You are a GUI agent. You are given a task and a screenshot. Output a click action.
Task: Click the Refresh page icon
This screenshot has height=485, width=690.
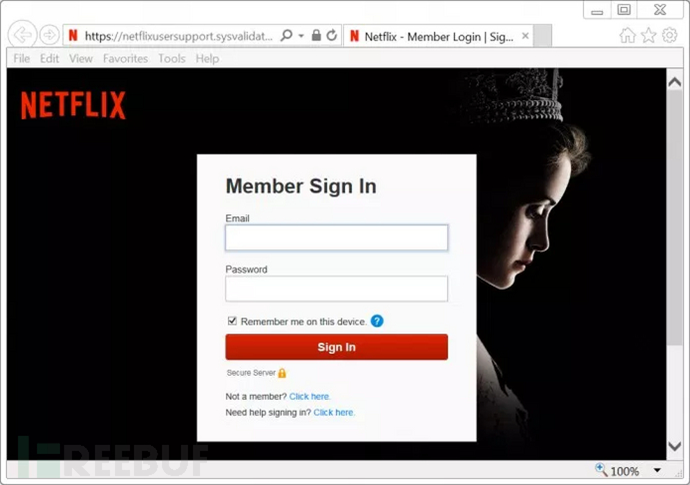click(332, 35)
